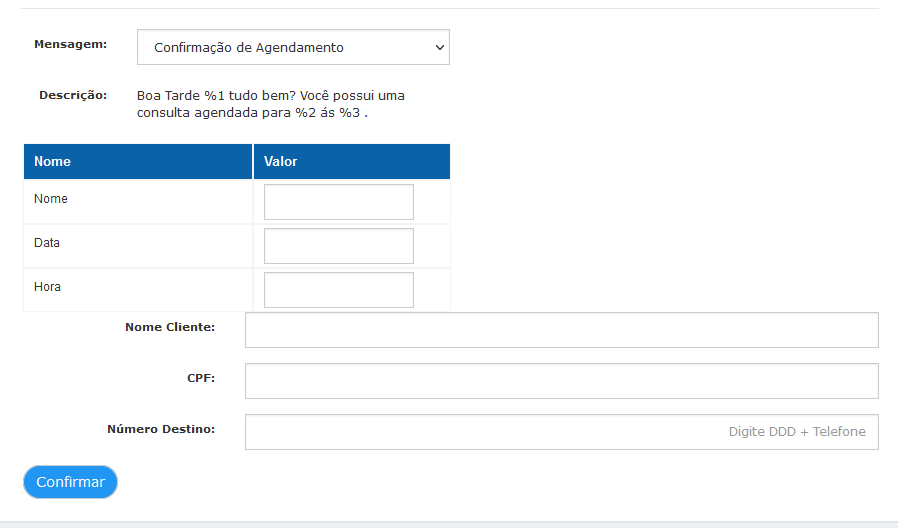This screenshot has height=528, width=898.
Task: Focus the Data value field in table
Action: tap(338, 246)
